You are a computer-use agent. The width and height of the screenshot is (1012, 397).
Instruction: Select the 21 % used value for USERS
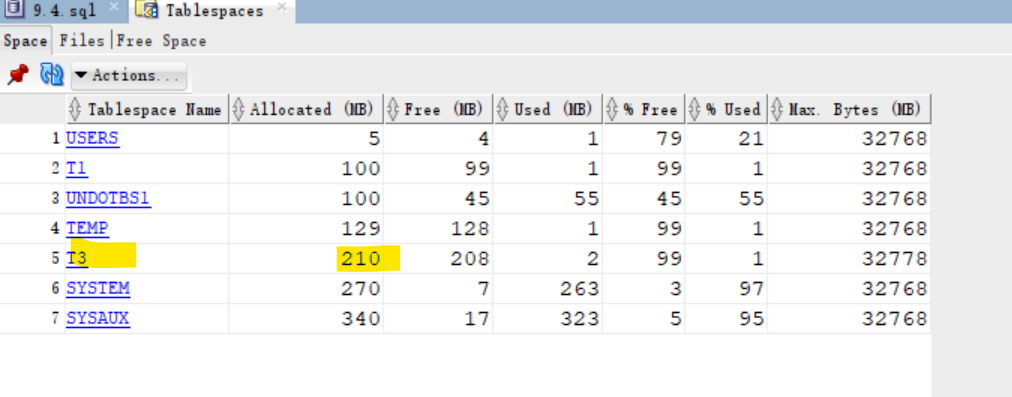pos(751,139)
